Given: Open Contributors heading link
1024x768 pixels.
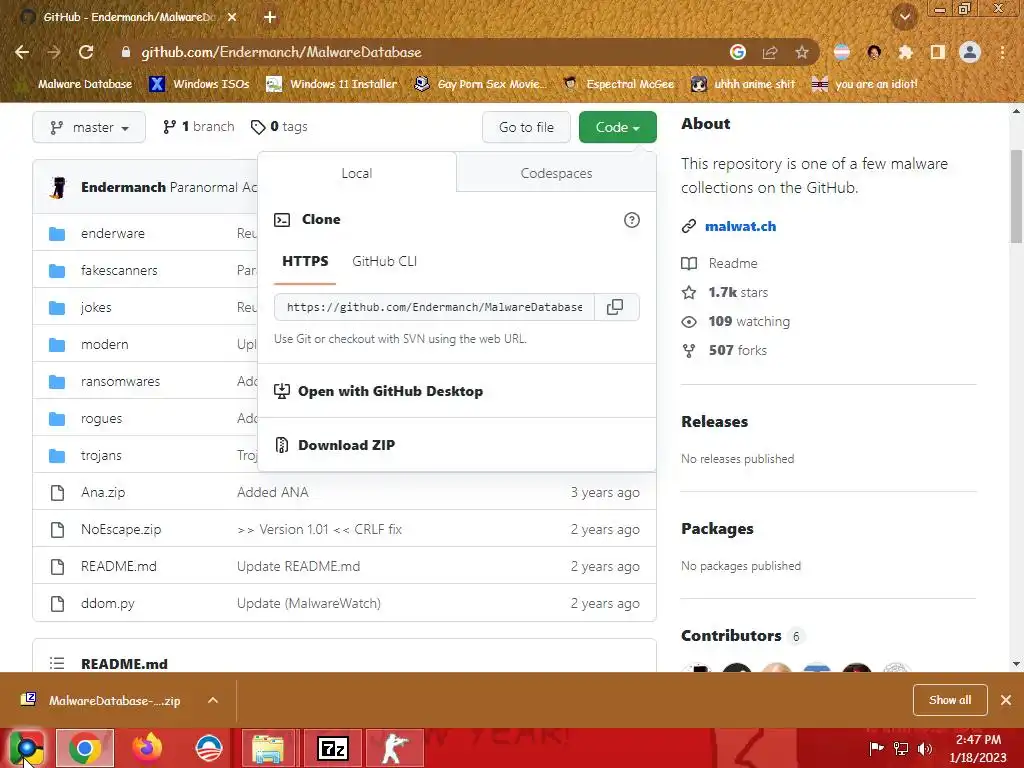Looking at the screenshot, I should (x=731, y=635).
